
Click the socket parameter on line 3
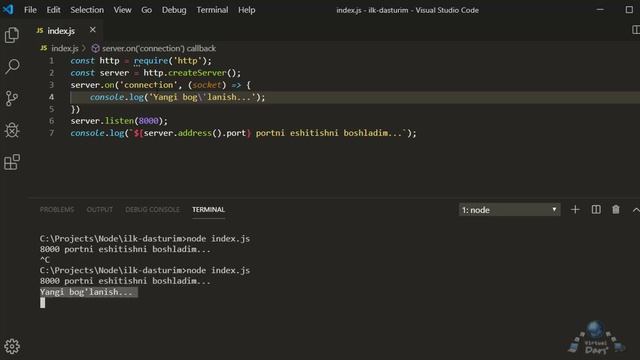click(207, 85)
